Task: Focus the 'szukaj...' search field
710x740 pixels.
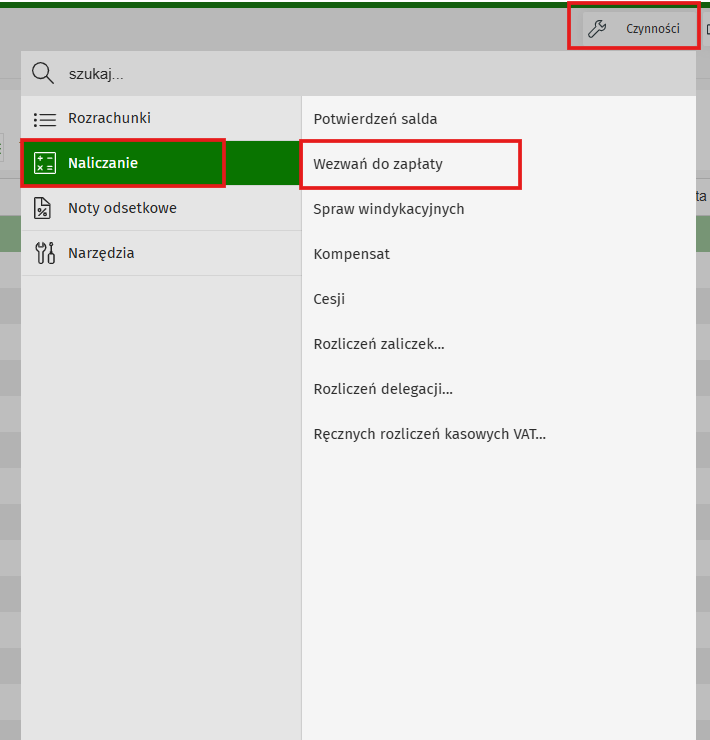Action: coord(370,74)
